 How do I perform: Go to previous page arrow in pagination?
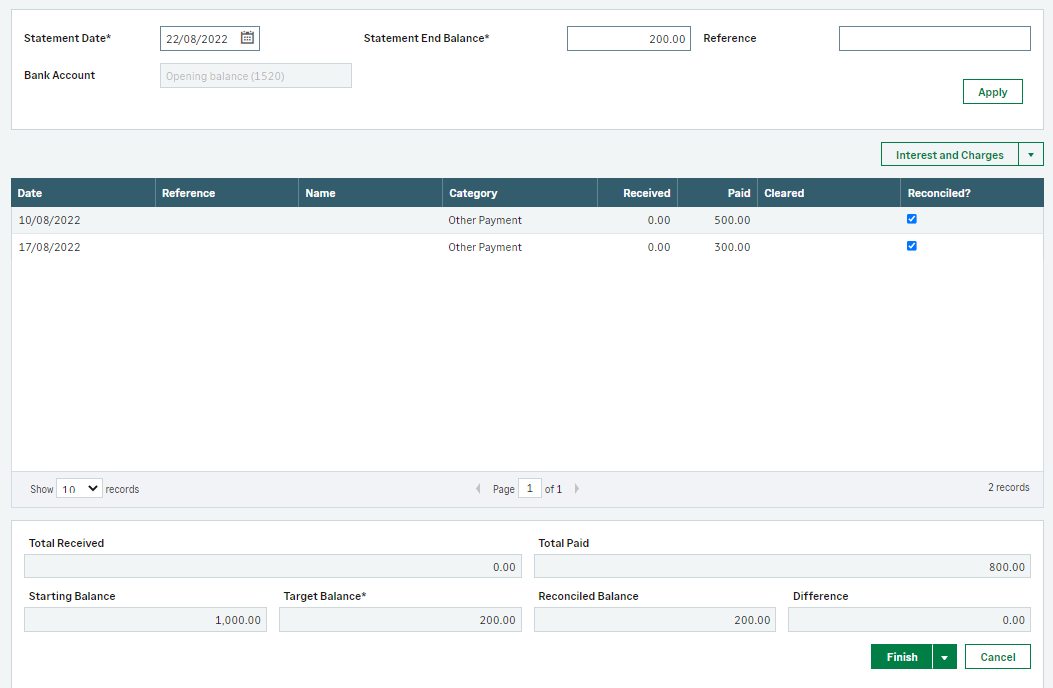click(x=478, y=489)
